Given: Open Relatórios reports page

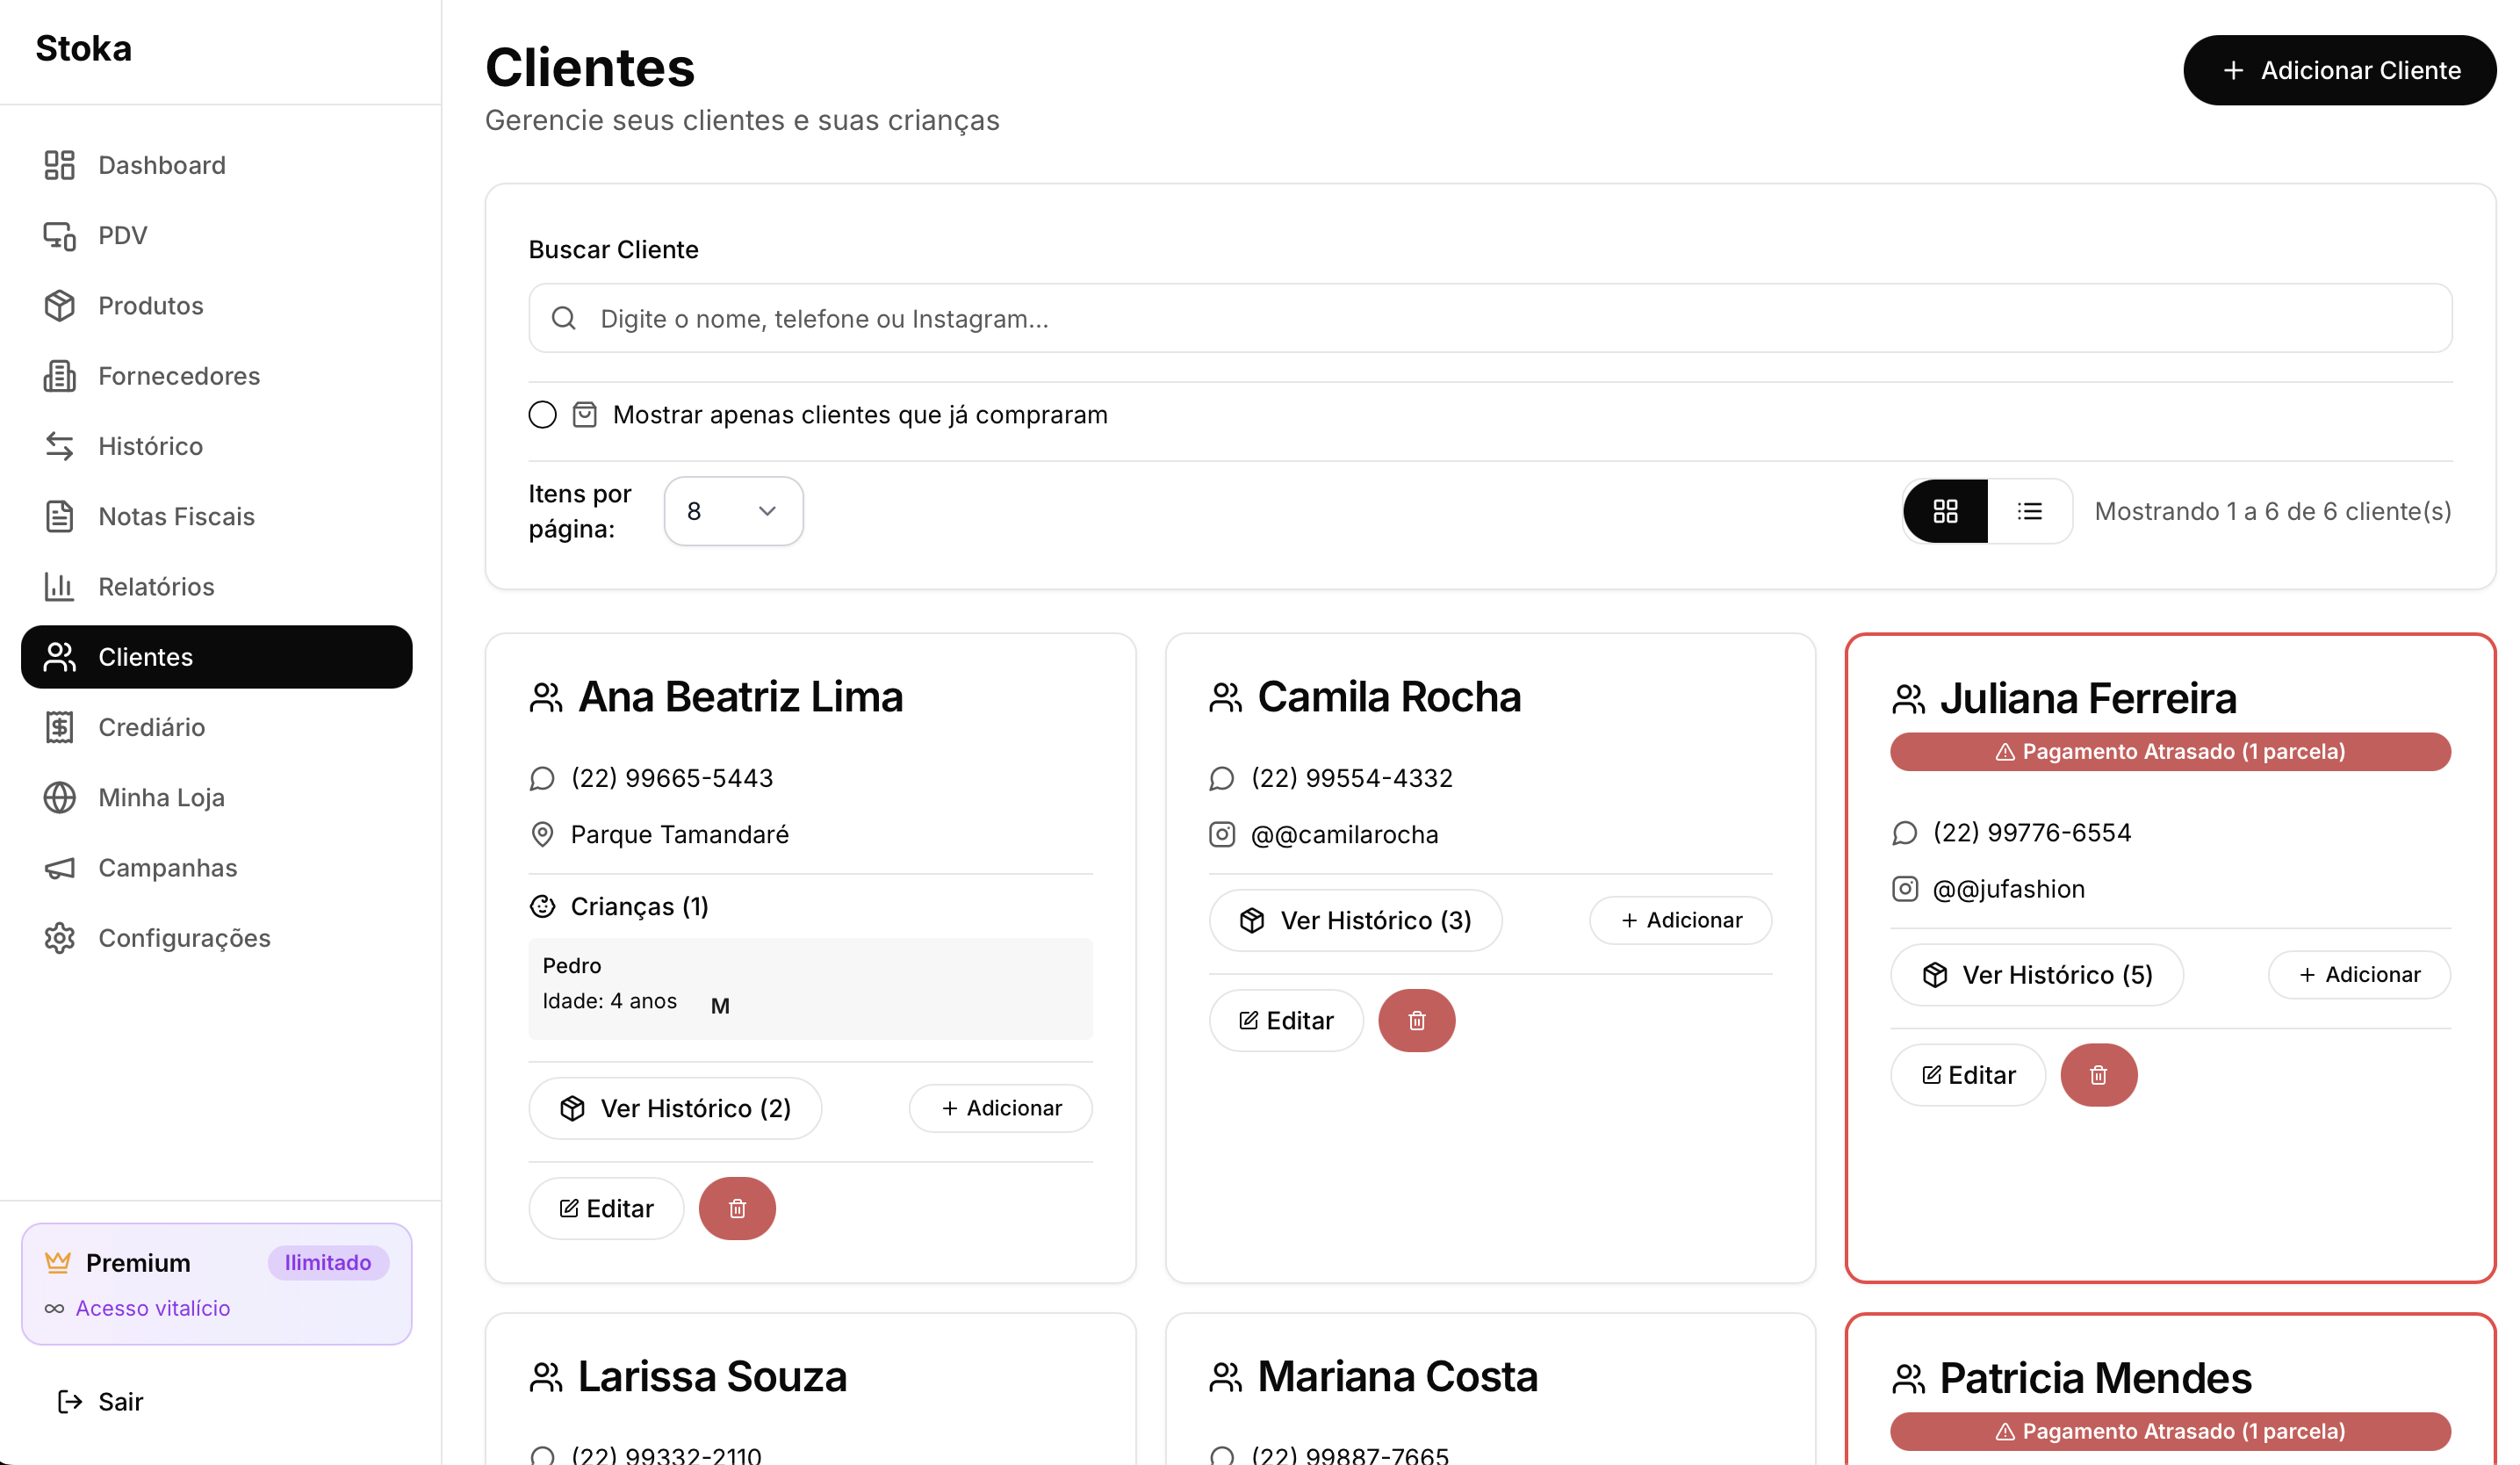Looking at the screenshot, I should 216,586.
